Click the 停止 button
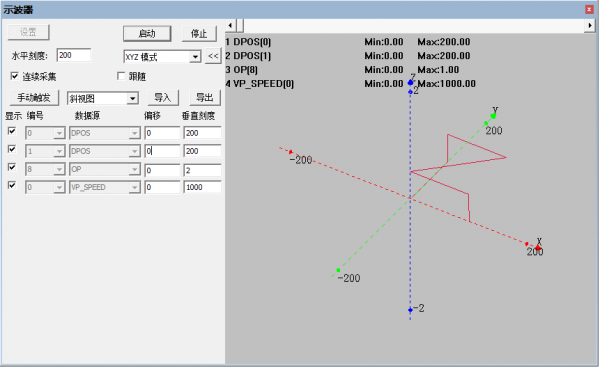 coord(199,34)
